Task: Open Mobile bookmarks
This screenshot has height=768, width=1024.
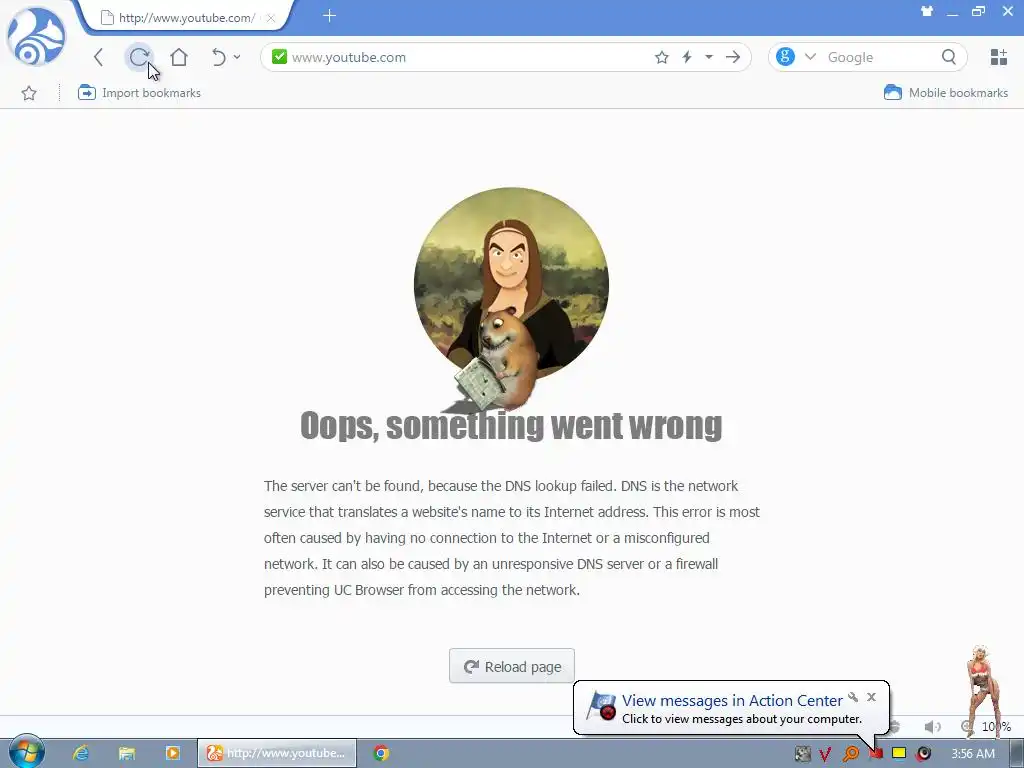Action: [946, 93]
